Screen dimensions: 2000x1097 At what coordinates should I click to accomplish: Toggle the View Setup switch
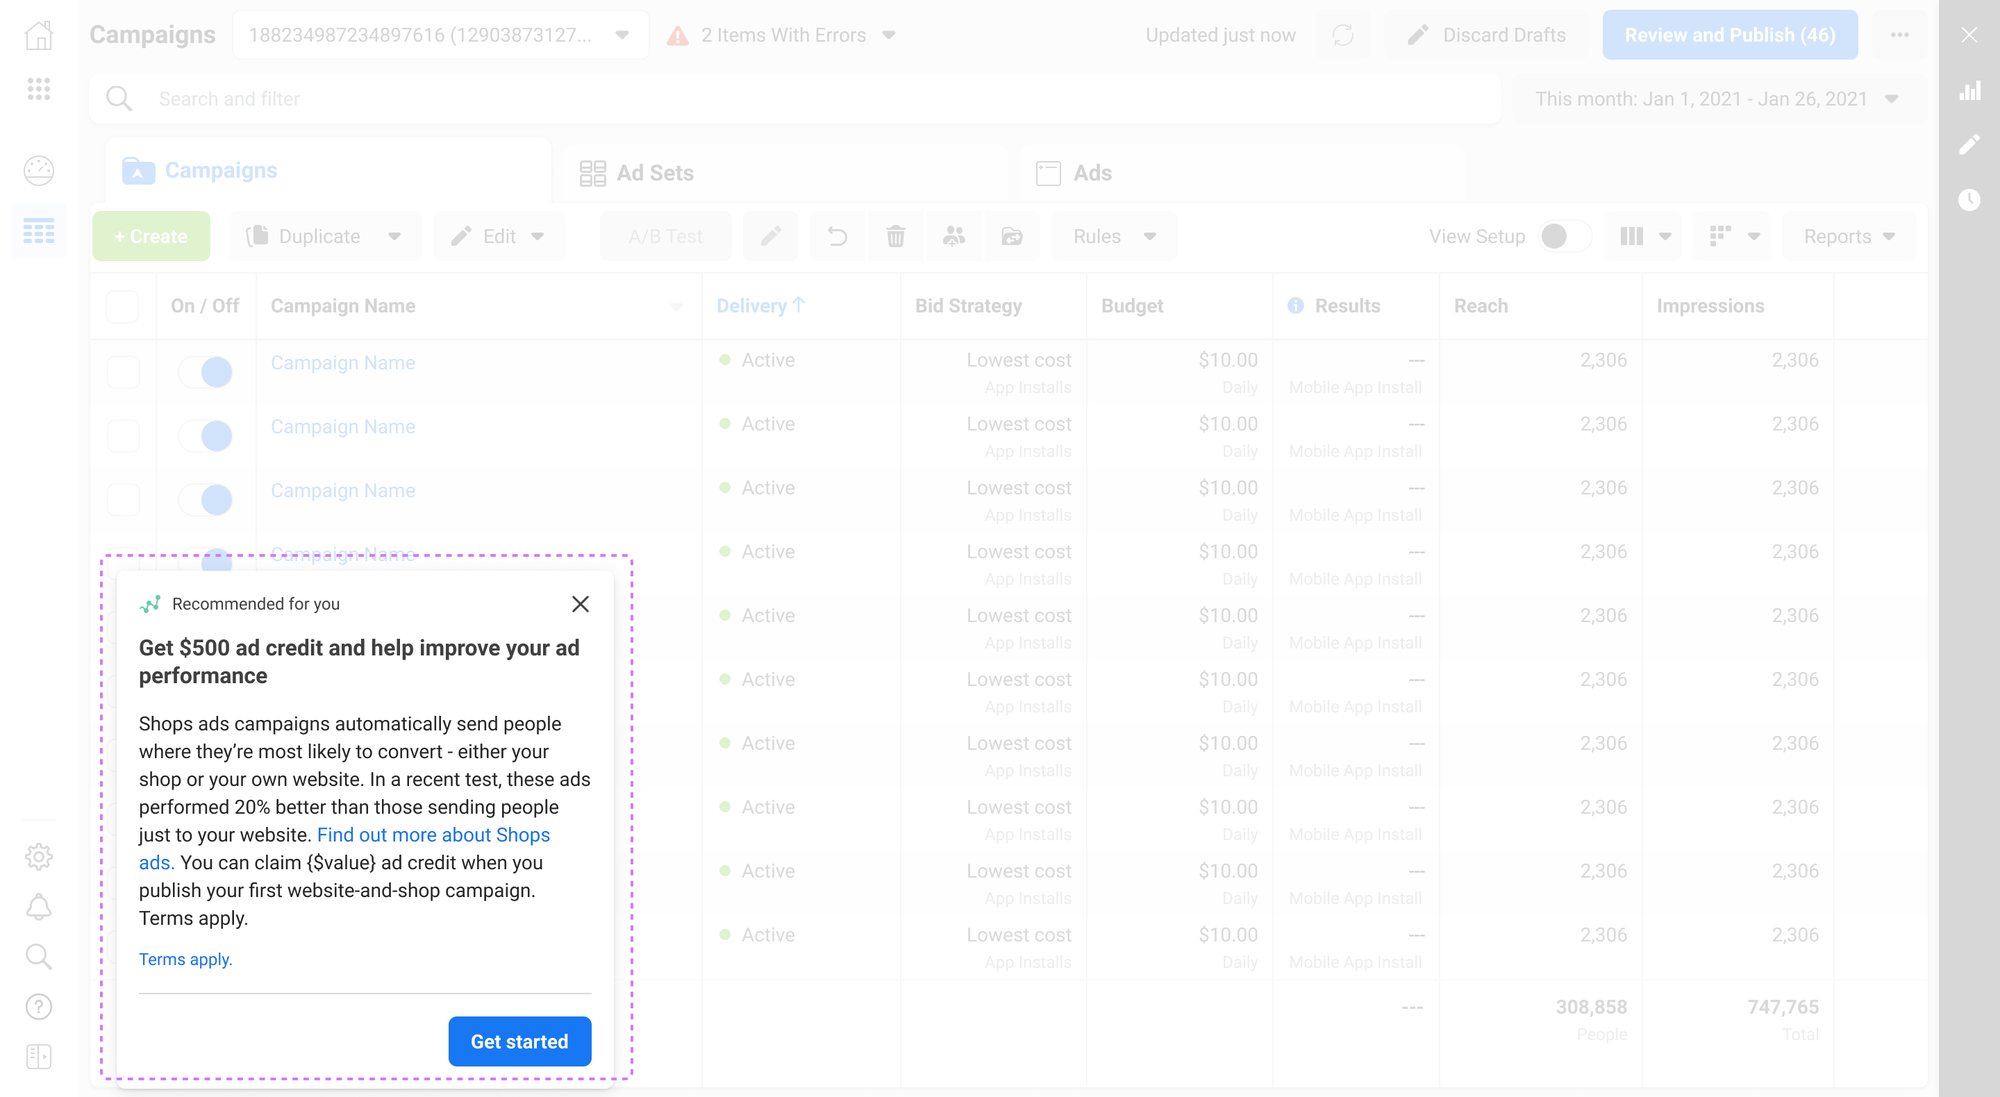point(1564,236)
